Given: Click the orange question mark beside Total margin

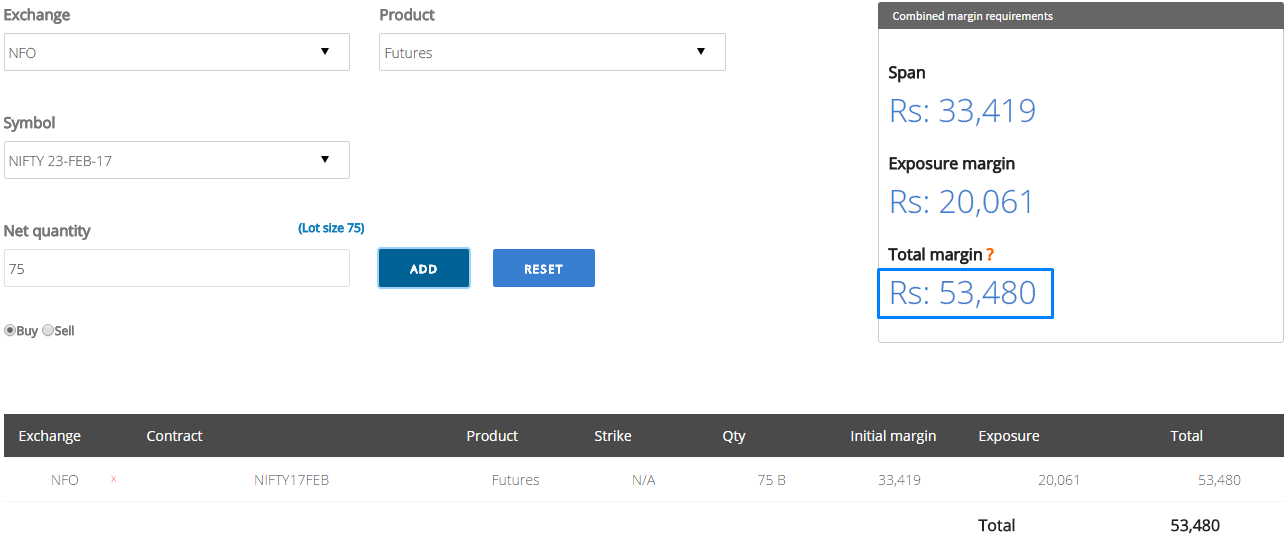Looking at the screenshot, I should 990,255.
